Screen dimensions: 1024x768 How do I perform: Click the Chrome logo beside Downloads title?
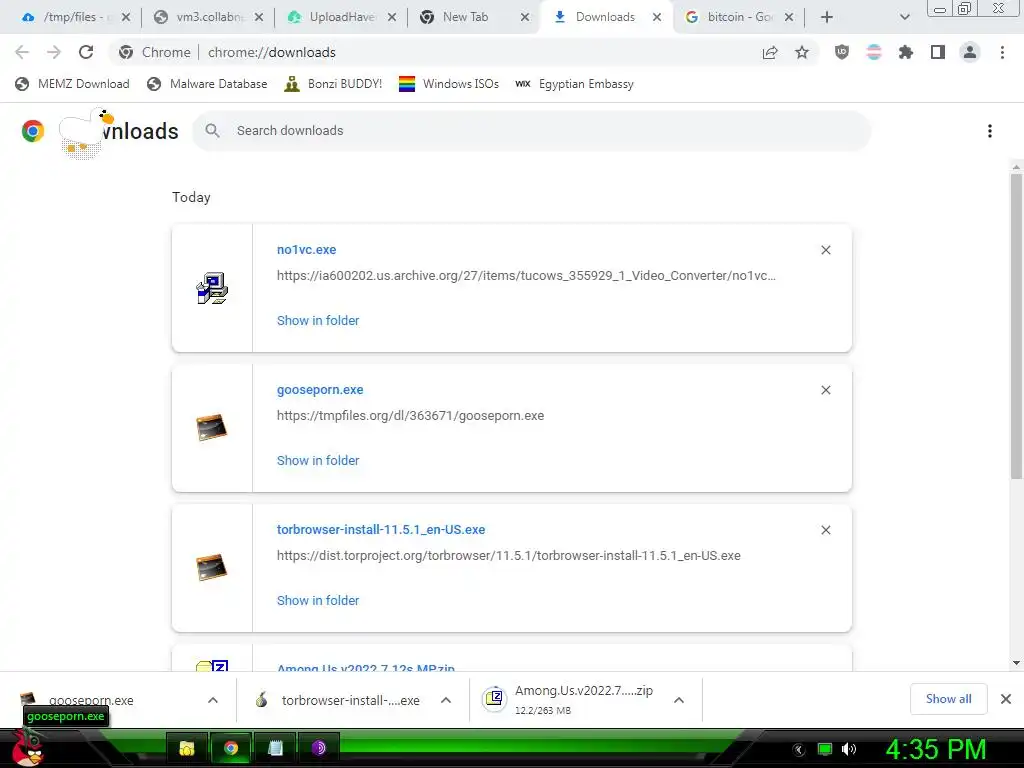coord(33,131)
